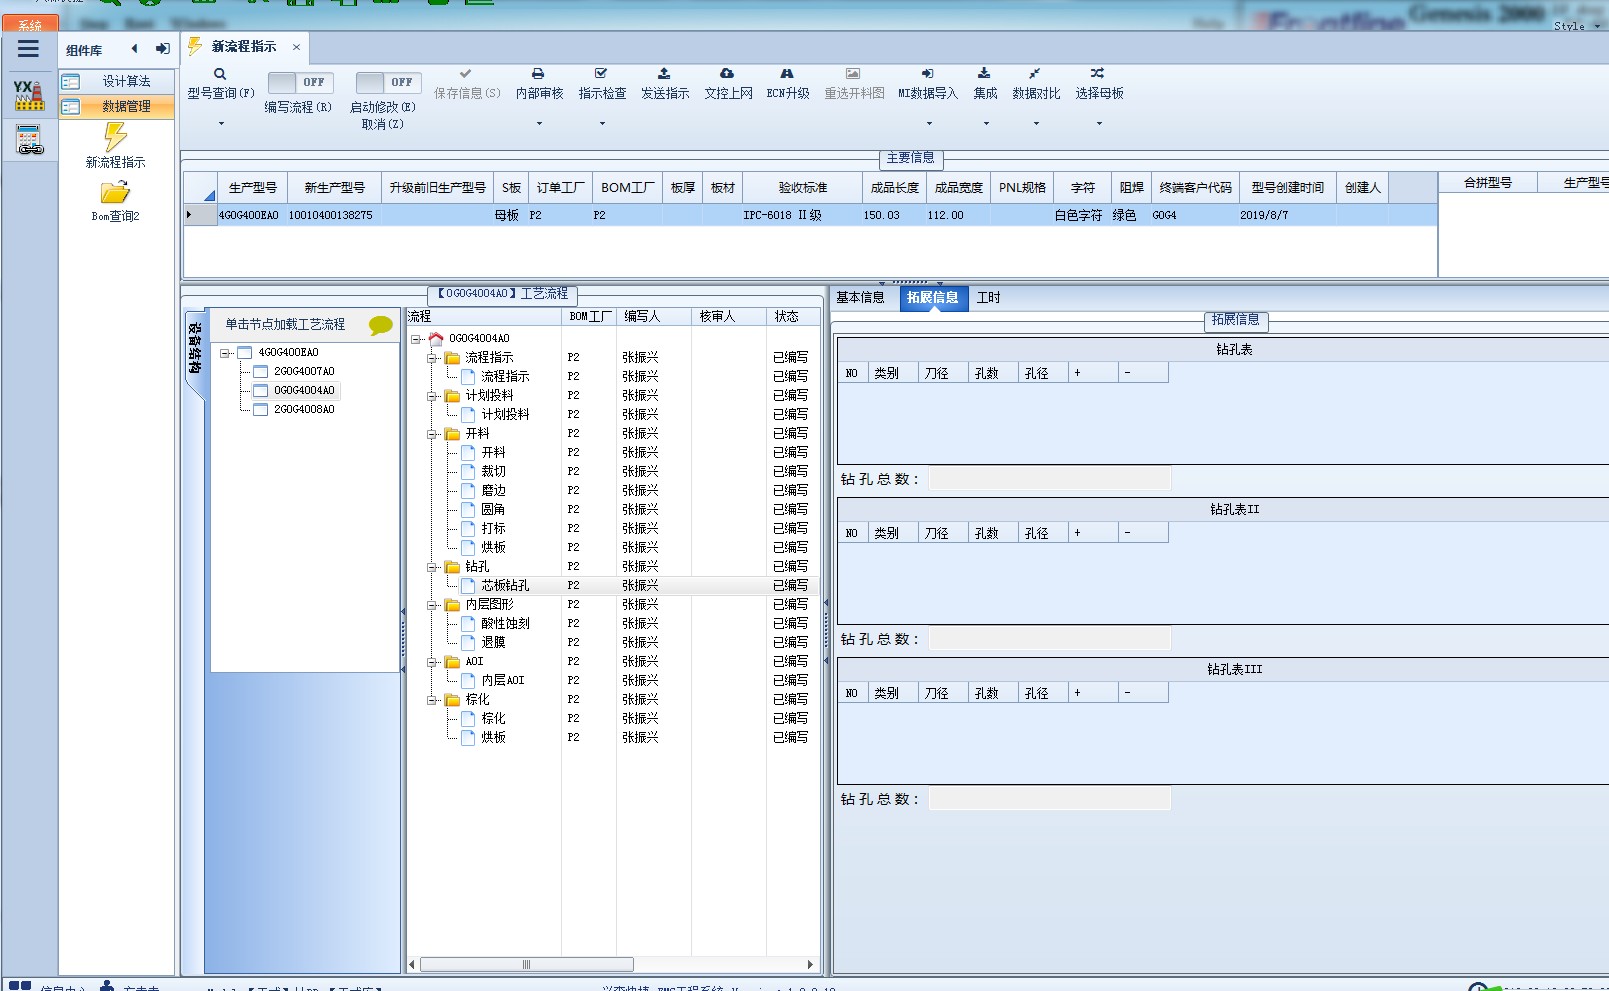Click the 指示检查 checkbox icon

click(x=601, y=74)
